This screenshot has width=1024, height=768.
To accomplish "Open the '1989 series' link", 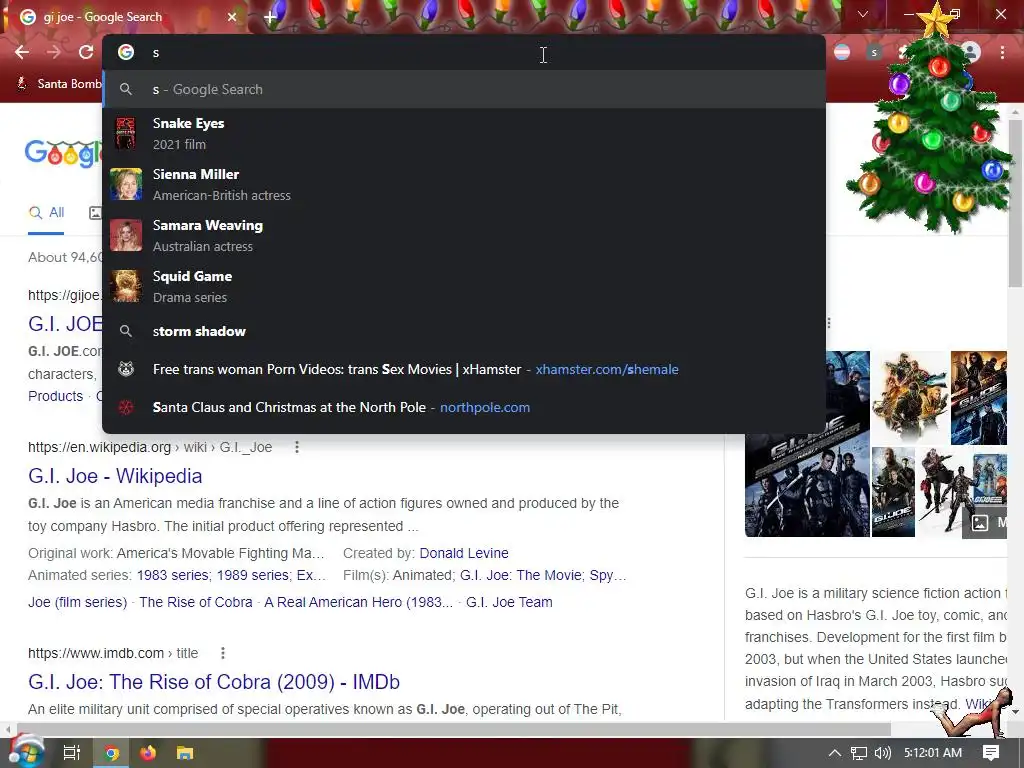I will click(x=253, y=575).
